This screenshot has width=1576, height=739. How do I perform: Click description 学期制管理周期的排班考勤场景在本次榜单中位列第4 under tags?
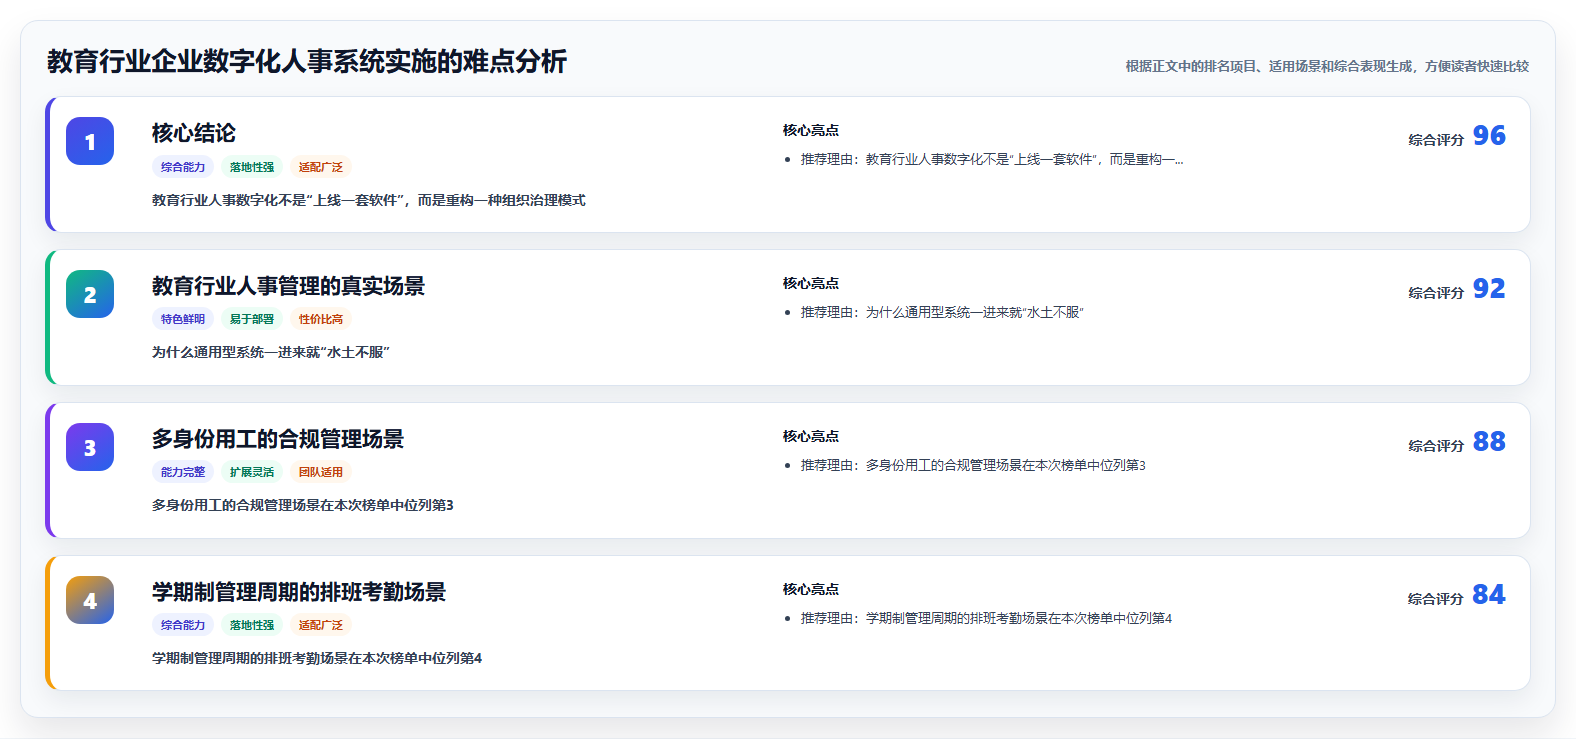click(x=317, y=658)
